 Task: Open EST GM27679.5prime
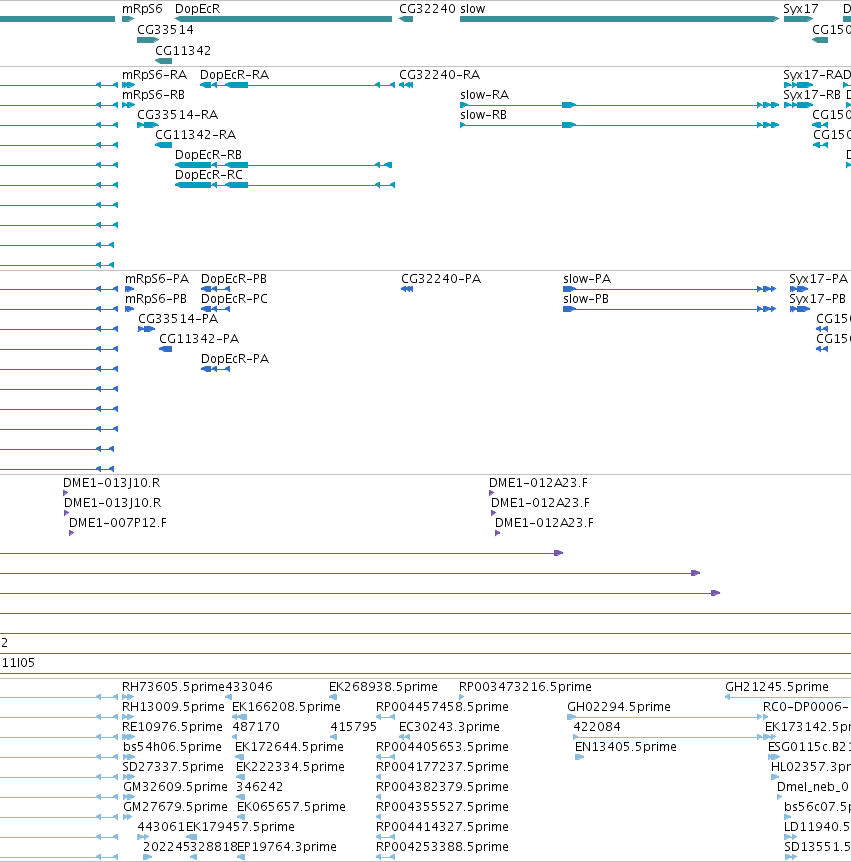tap(175, 806)
